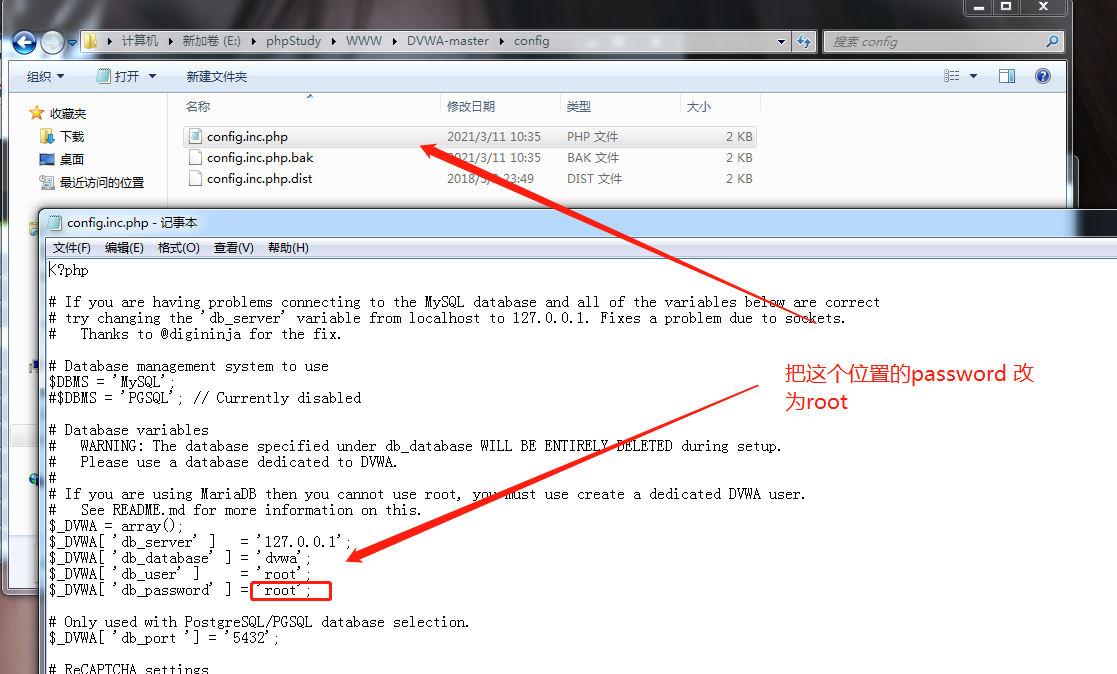The image size is (1117, 674).
Task: Open the 组织 dropdown menu
Action: coord(45,76)
